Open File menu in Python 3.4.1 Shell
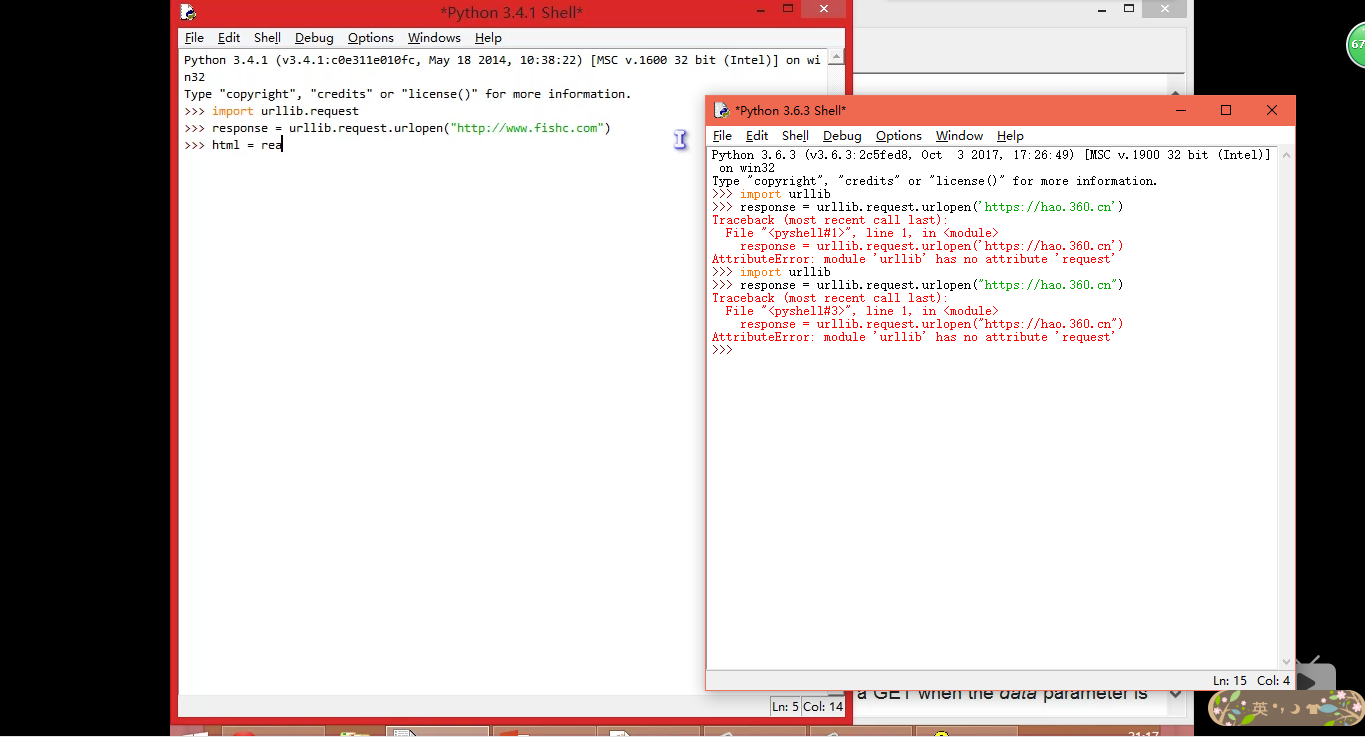 [194, 38]
